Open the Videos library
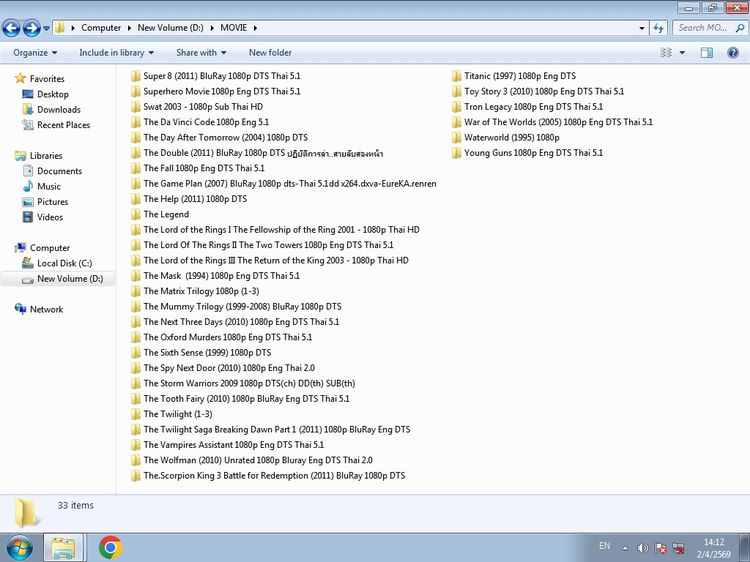 50,217
